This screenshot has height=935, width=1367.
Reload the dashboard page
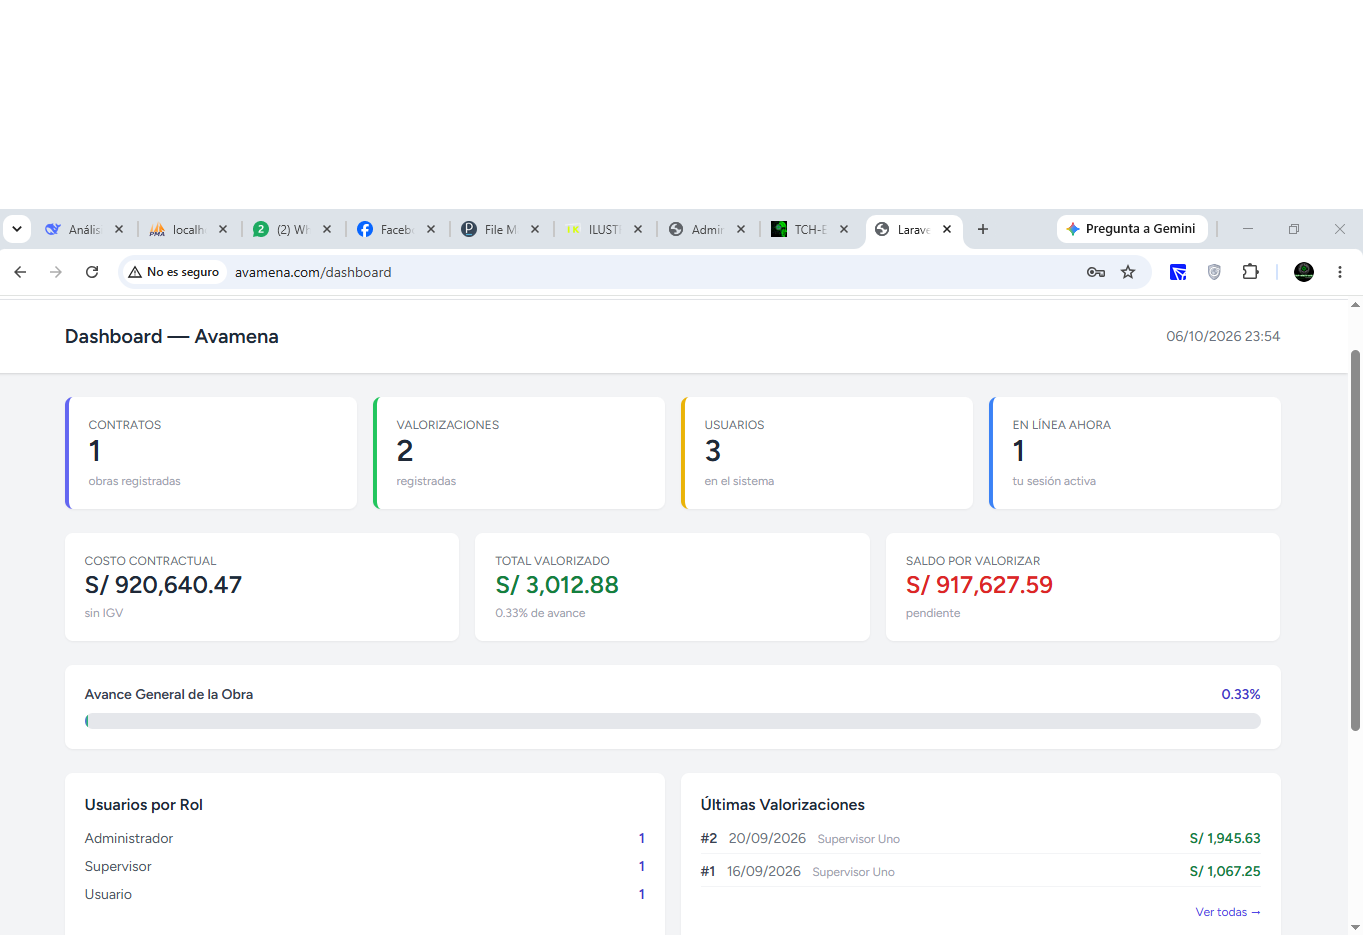pyautogui.click(x=92, y=272)
